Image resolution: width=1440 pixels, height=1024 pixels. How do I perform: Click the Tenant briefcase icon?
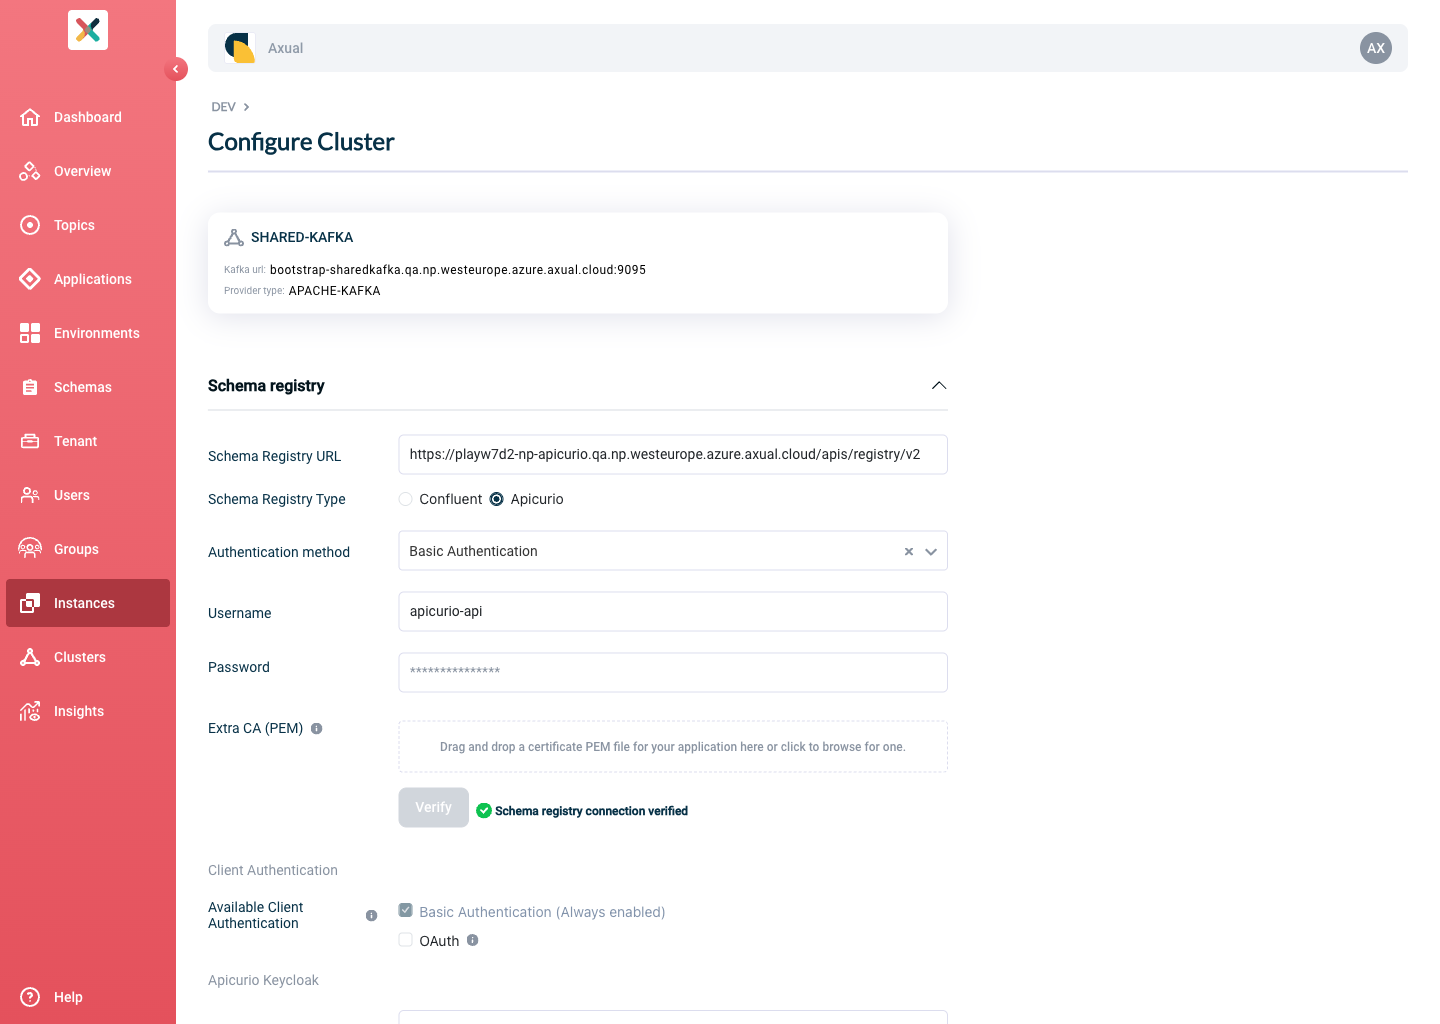point(30,441)
